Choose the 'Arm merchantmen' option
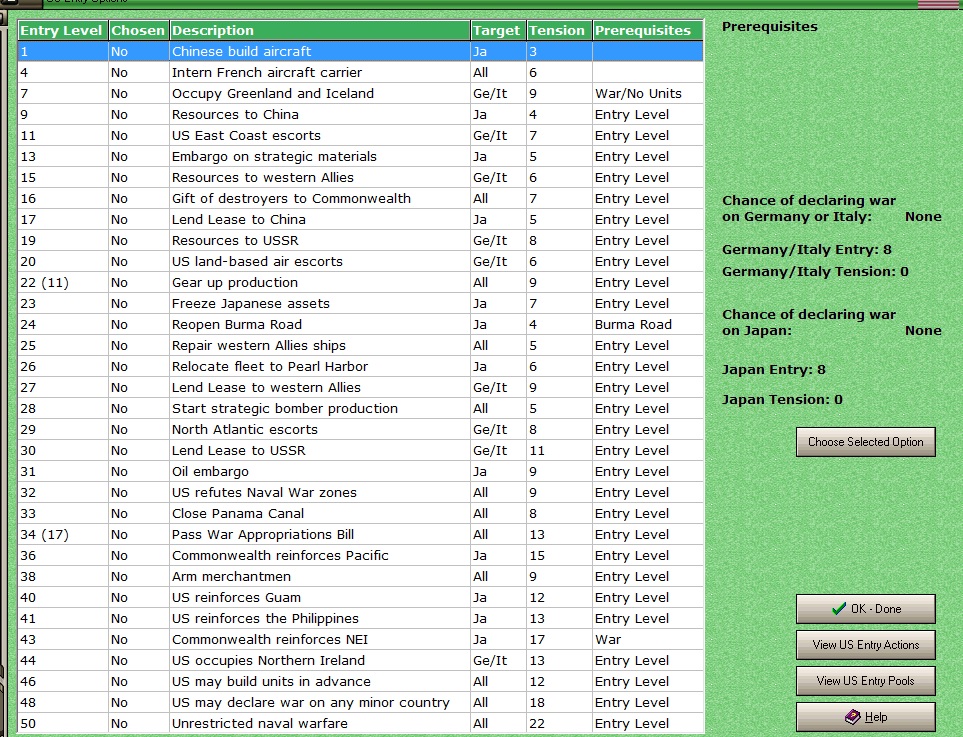The image size is (963, 737). click(361, 577)
